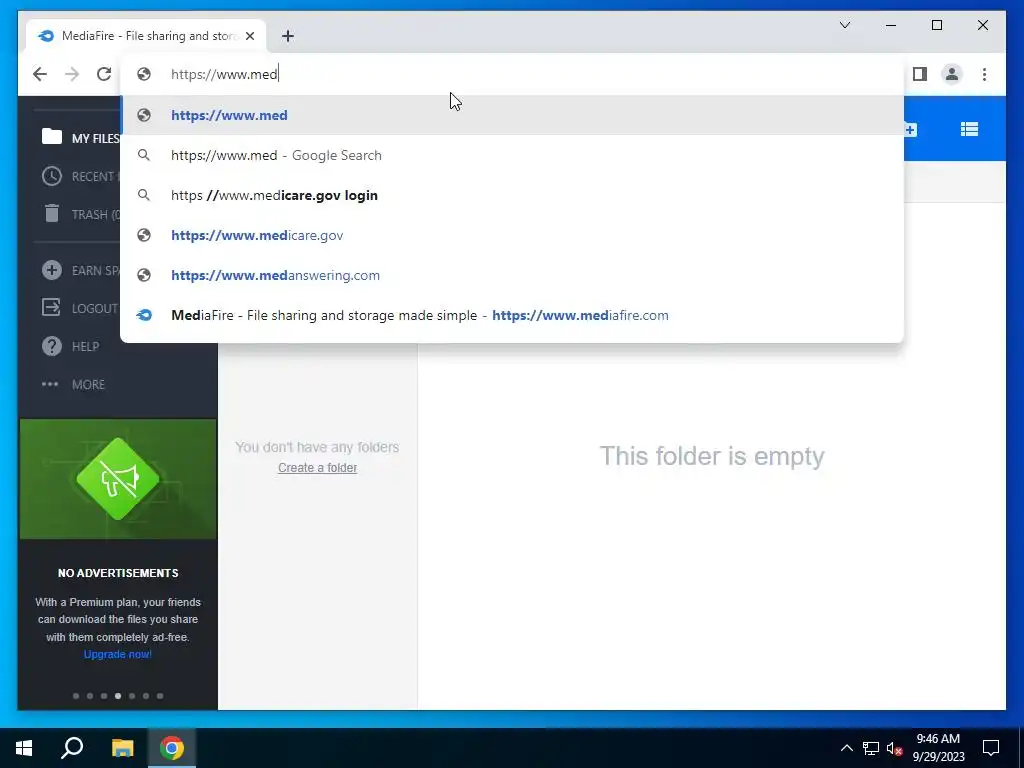Click the Upgrade now! link
The width and height of the screenshot is (1024, 768).
(118, 654)
